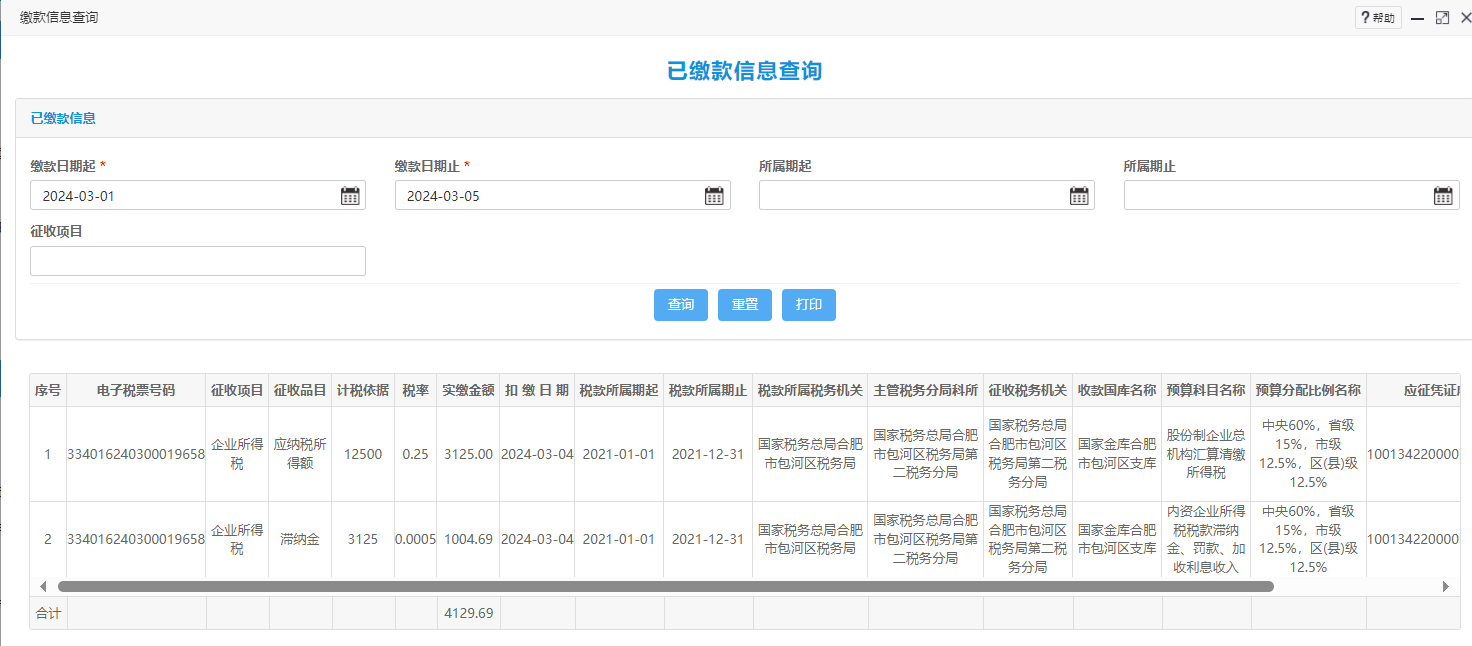Select the 已缴款信息 panel header
Screen dimensions: 1472x646
click(64, 118)
